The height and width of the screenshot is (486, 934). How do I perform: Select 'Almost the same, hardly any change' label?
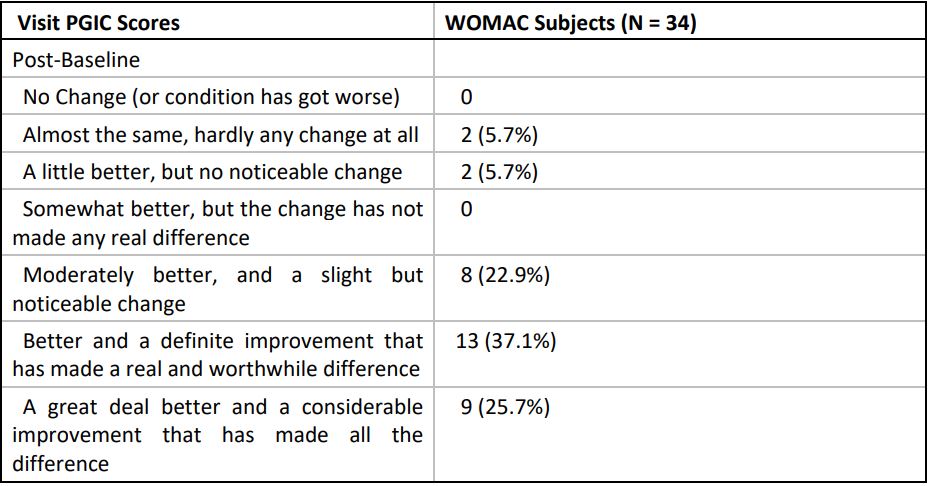[x=221, y=134]
